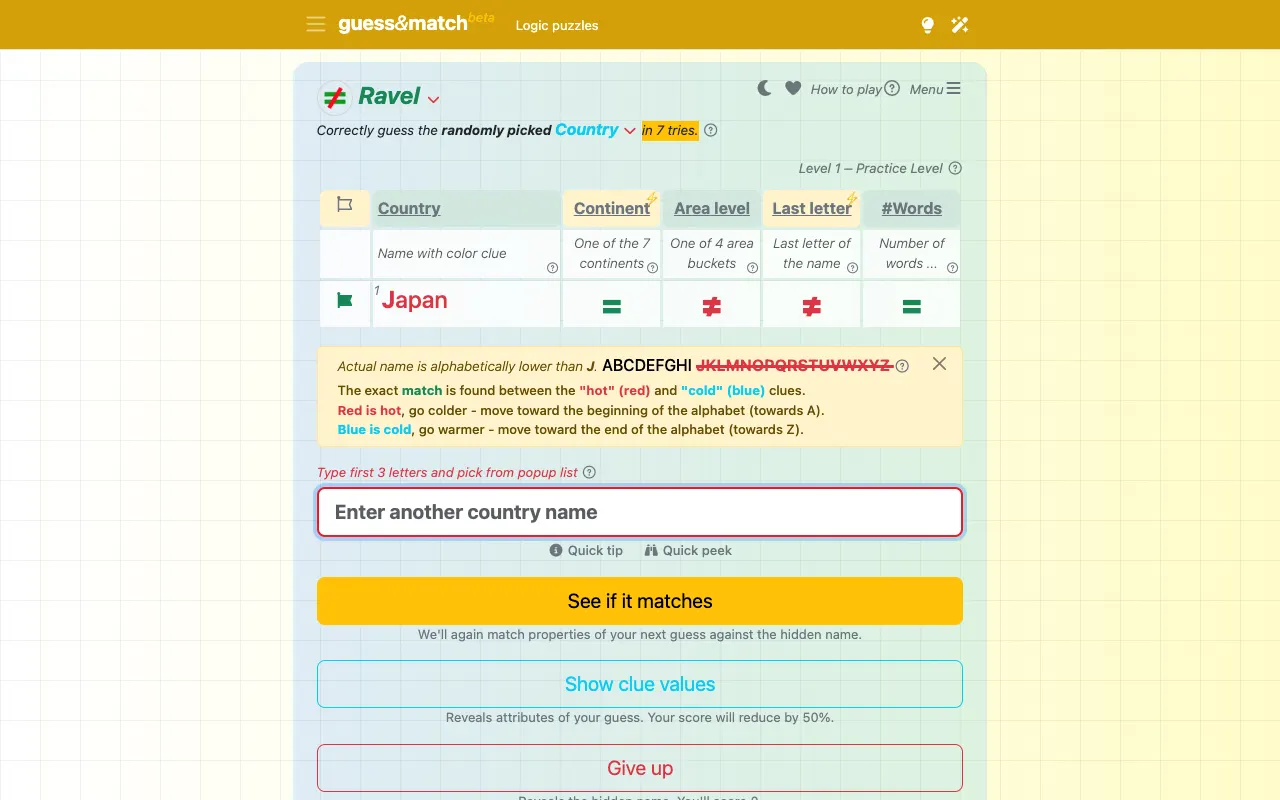The width and height of the screenshot is (1280, 800).
Task: Focus the "Enter another country name" field
Action: point(640,512)
